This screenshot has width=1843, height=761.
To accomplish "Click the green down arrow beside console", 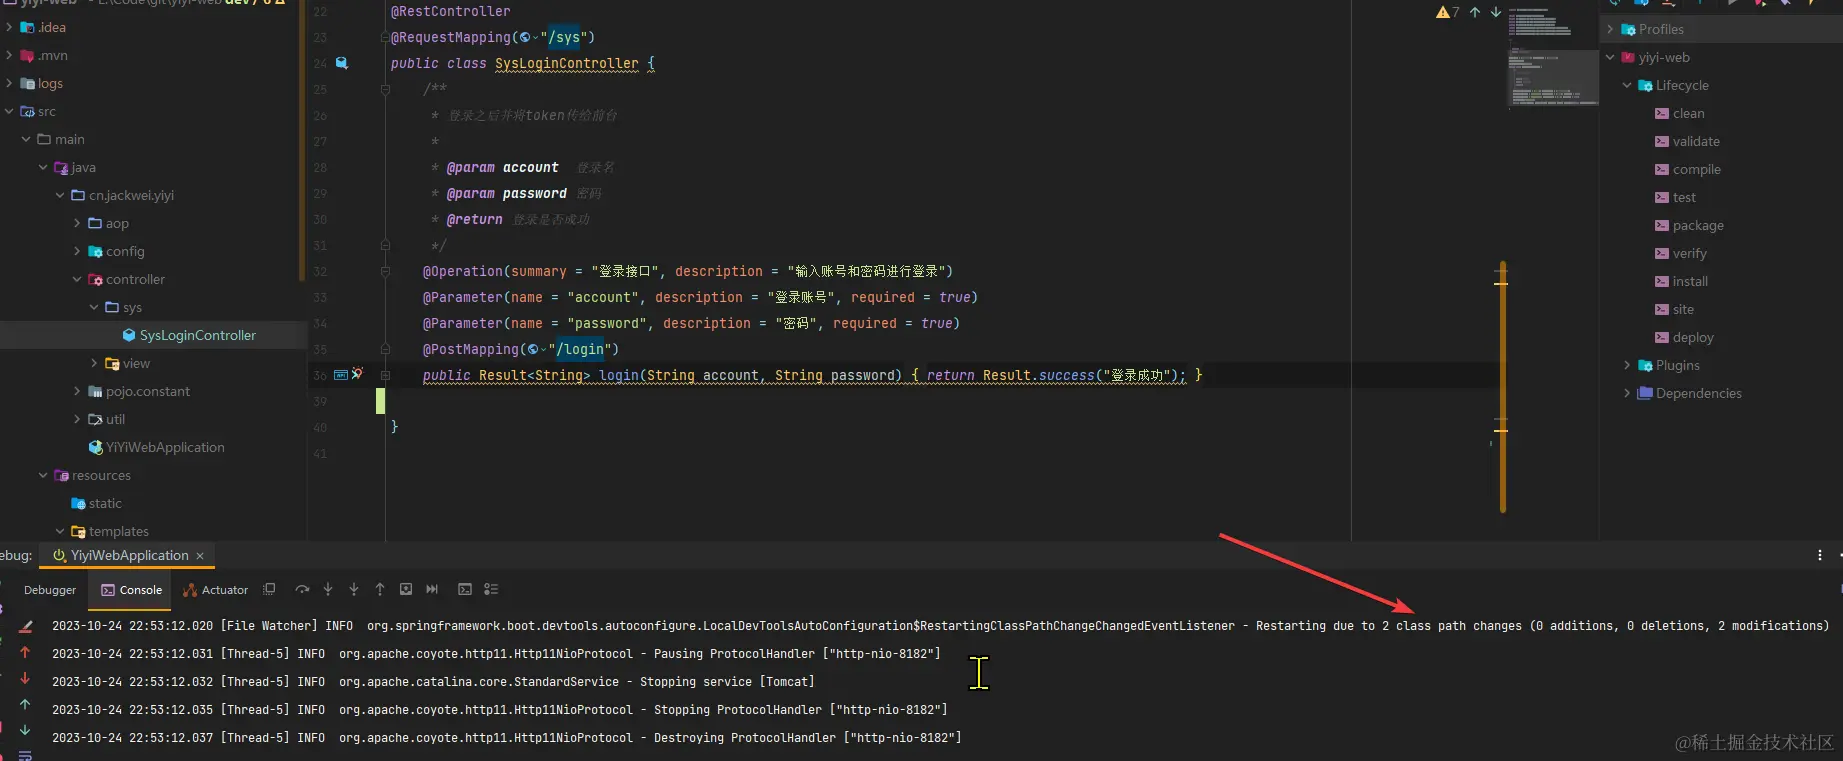I will 25,730.
